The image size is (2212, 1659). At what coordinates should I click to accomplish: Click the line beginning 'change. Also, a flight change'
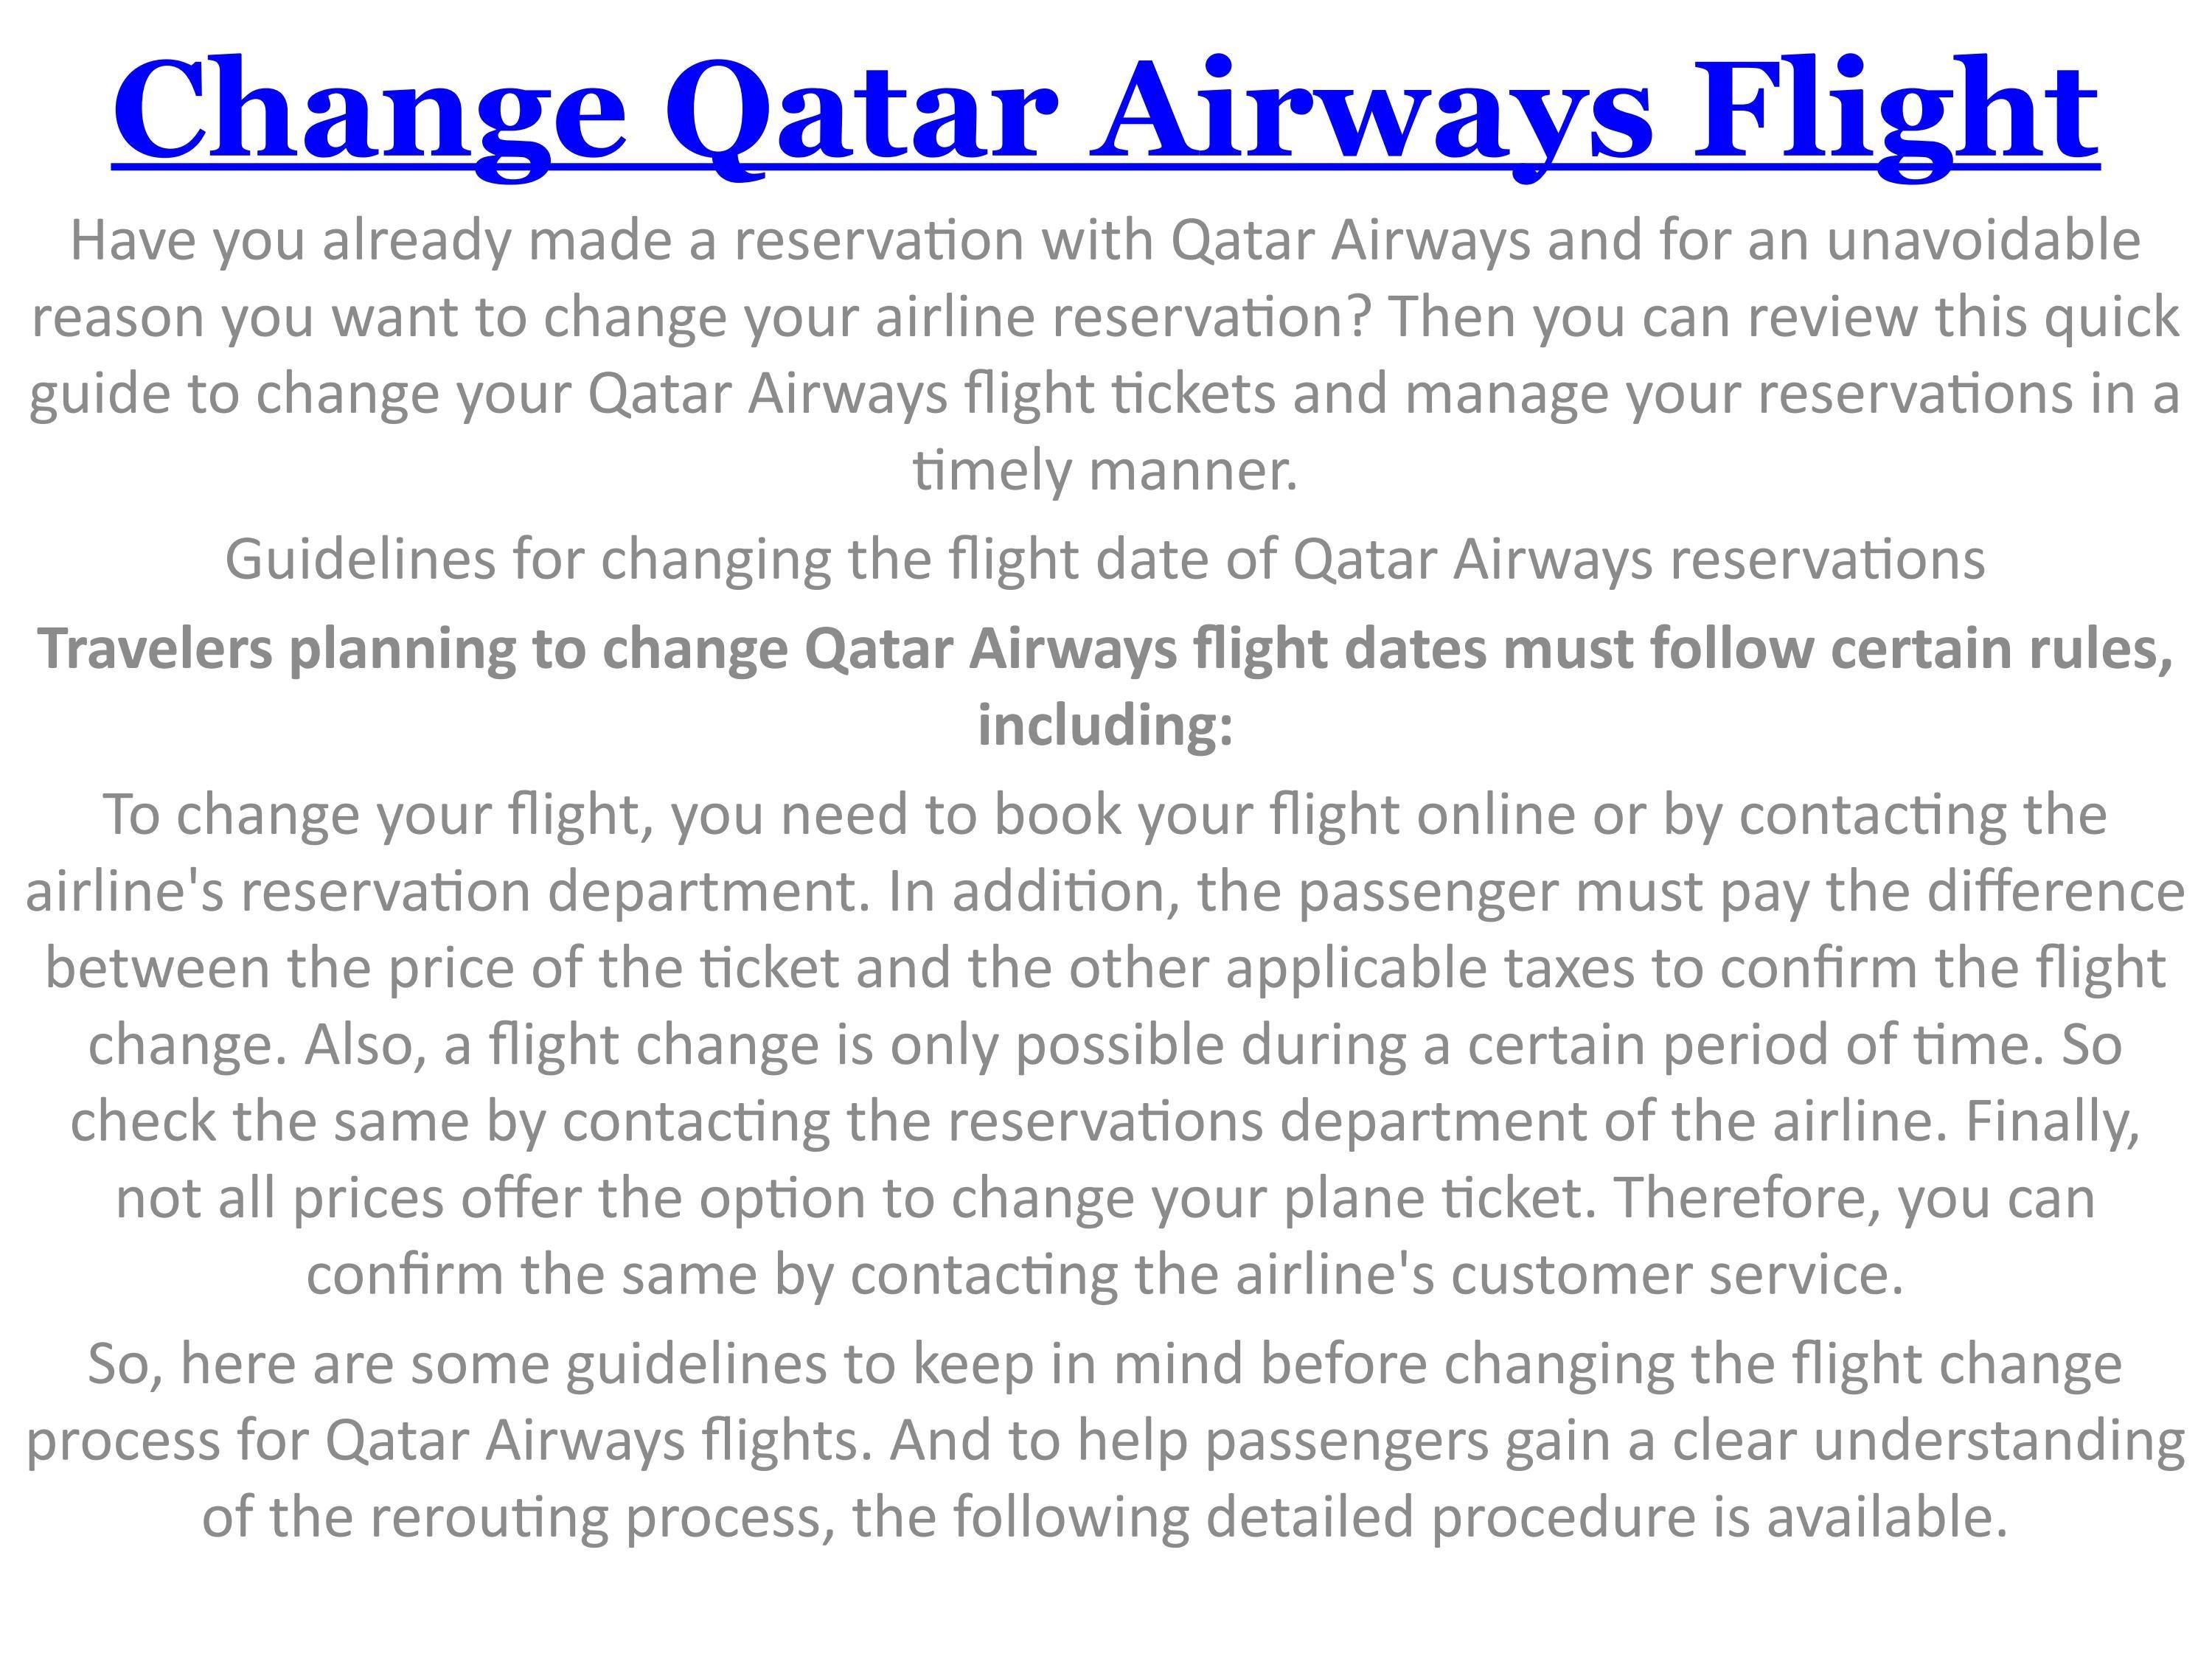click(1104, 1045)
